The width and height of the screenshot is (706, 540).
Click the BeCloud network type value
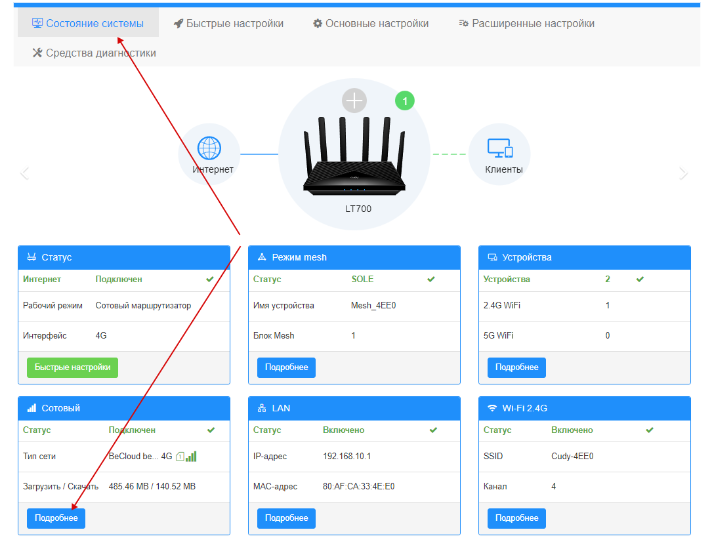click(140, 456)
